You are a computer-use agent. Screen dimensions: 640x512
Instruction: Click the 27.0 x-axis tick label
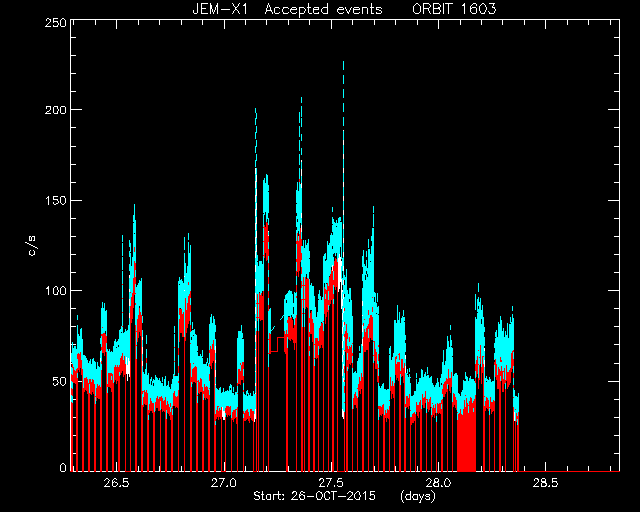pyautogui.click(x=224, y=483)
